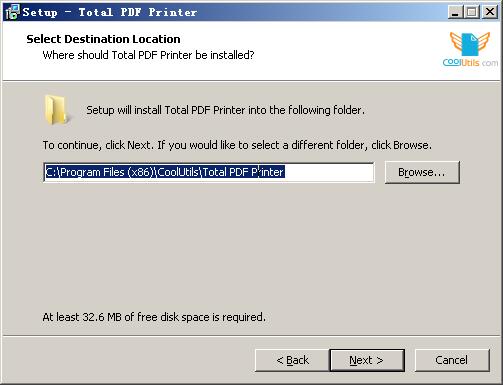Click the Select Destination Location heading
The width and height of the screenshot is (503, 385).
pos(103,39)
